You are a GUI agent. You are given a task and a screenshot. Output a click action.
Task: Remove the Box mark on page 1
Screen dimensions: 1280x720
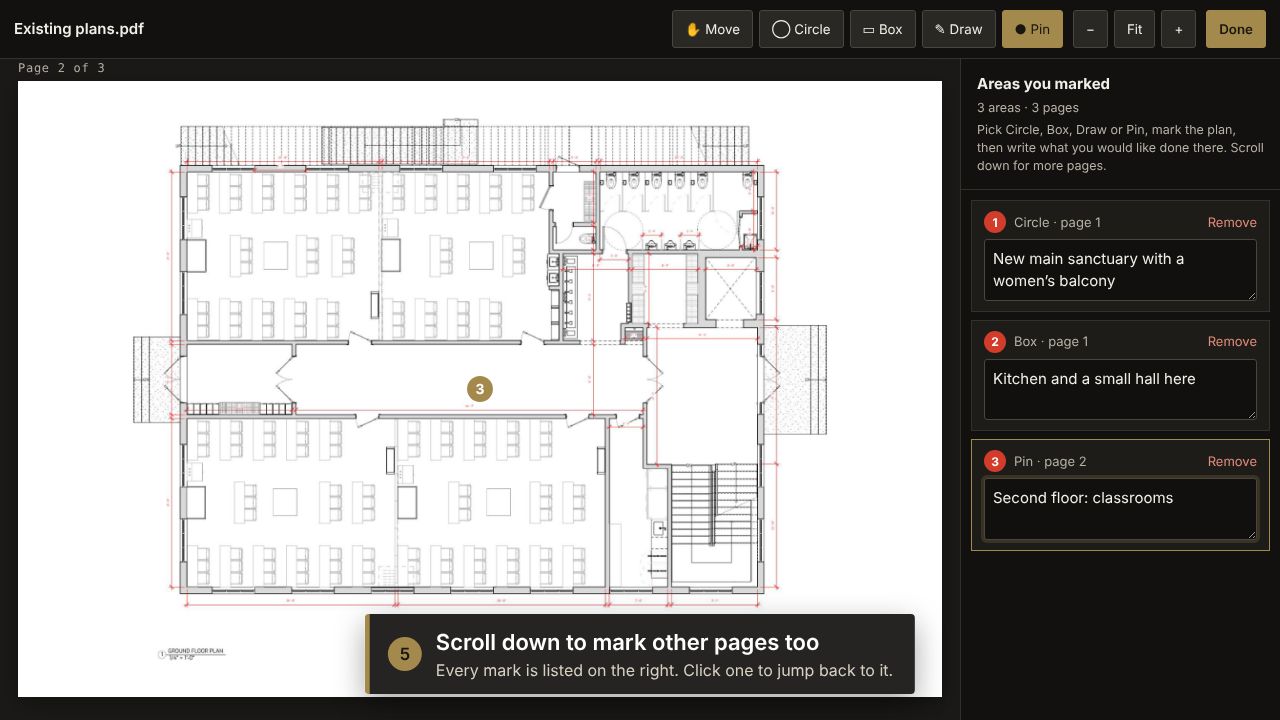(1232, 342)
